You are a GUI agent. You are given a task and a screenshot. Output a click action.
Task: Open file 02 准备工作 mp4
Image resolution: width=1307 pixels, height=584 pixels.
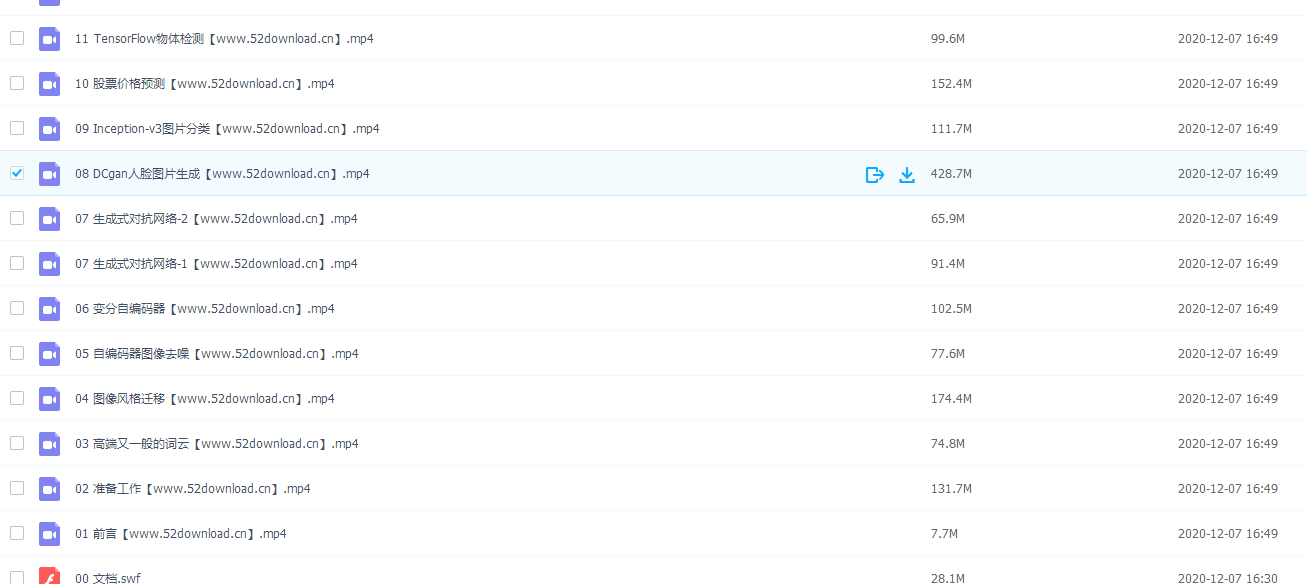point(193,489)
